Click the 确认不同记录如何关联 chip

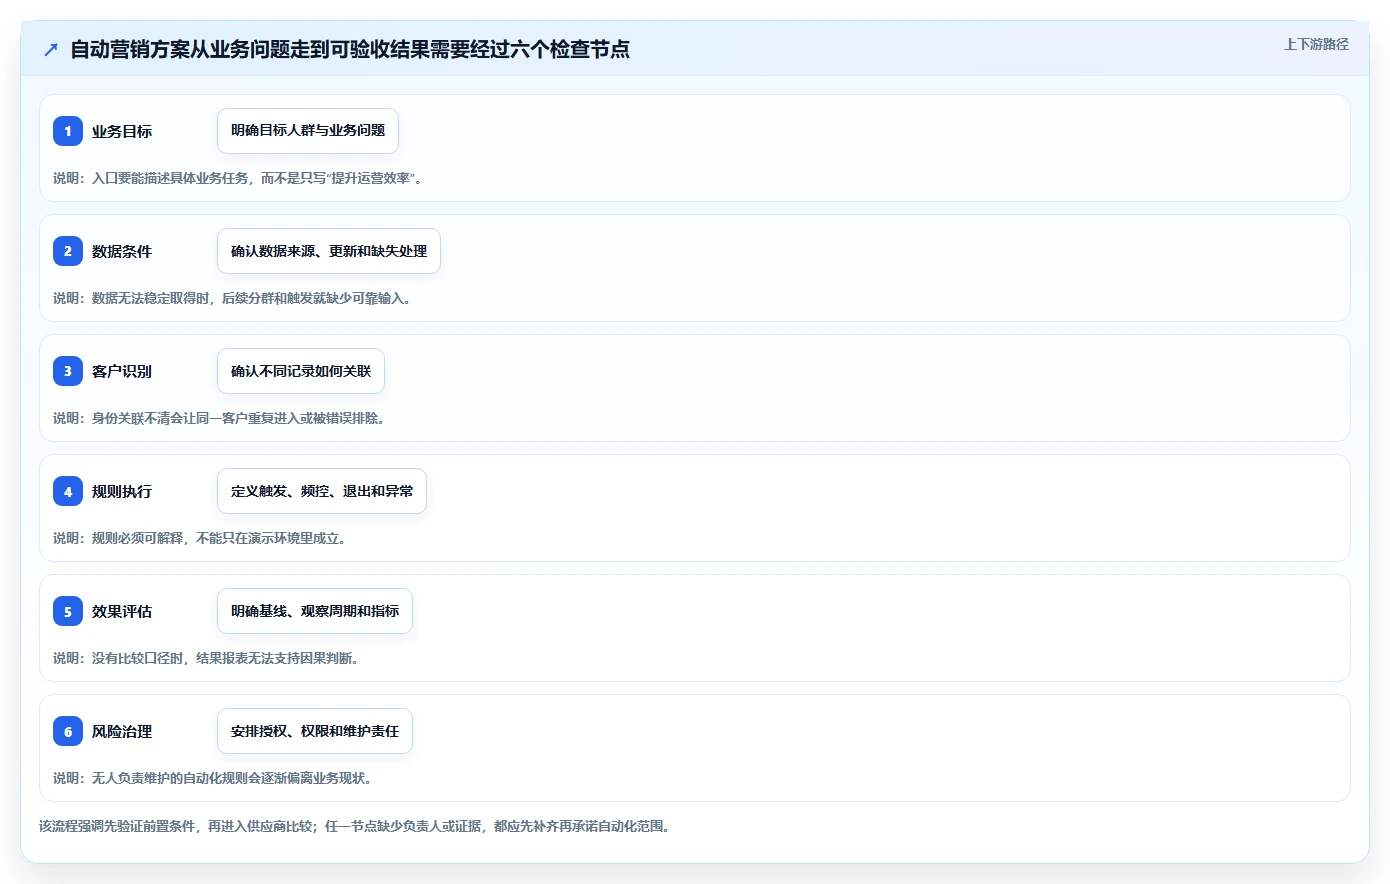tap(301, 371)
